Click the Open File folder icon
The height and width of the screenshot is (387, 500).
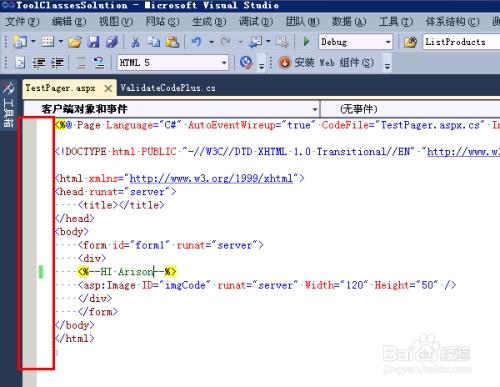(75, 42)
